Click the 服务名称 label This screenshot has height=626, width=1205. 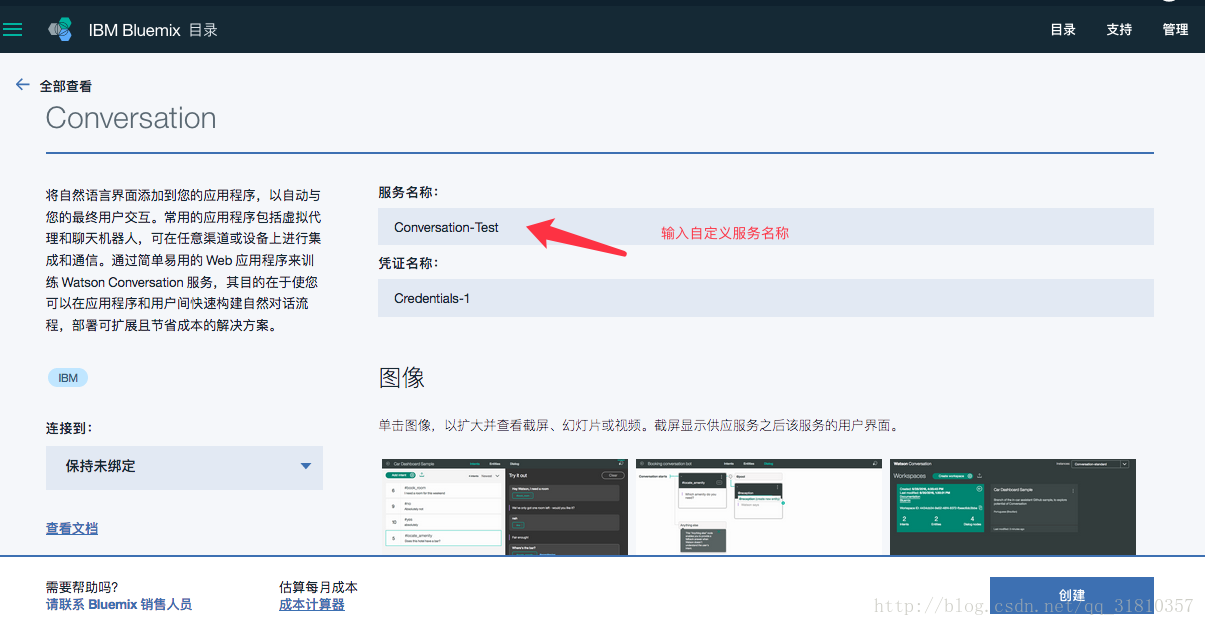(408, 191)
